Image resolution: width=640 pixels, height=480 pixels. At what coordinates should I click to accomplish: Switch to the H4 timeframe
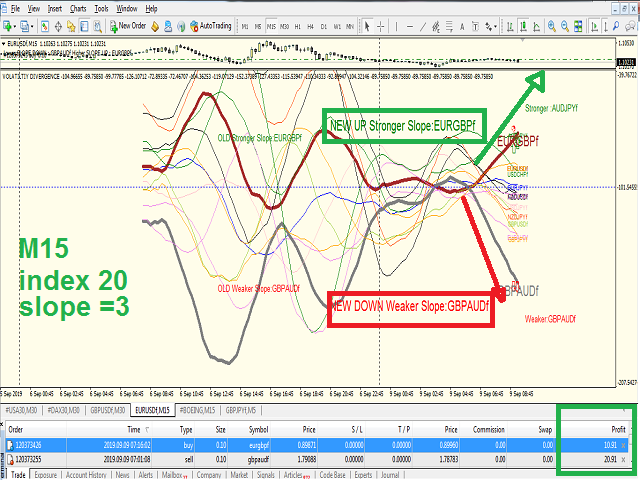pos(310,27)
